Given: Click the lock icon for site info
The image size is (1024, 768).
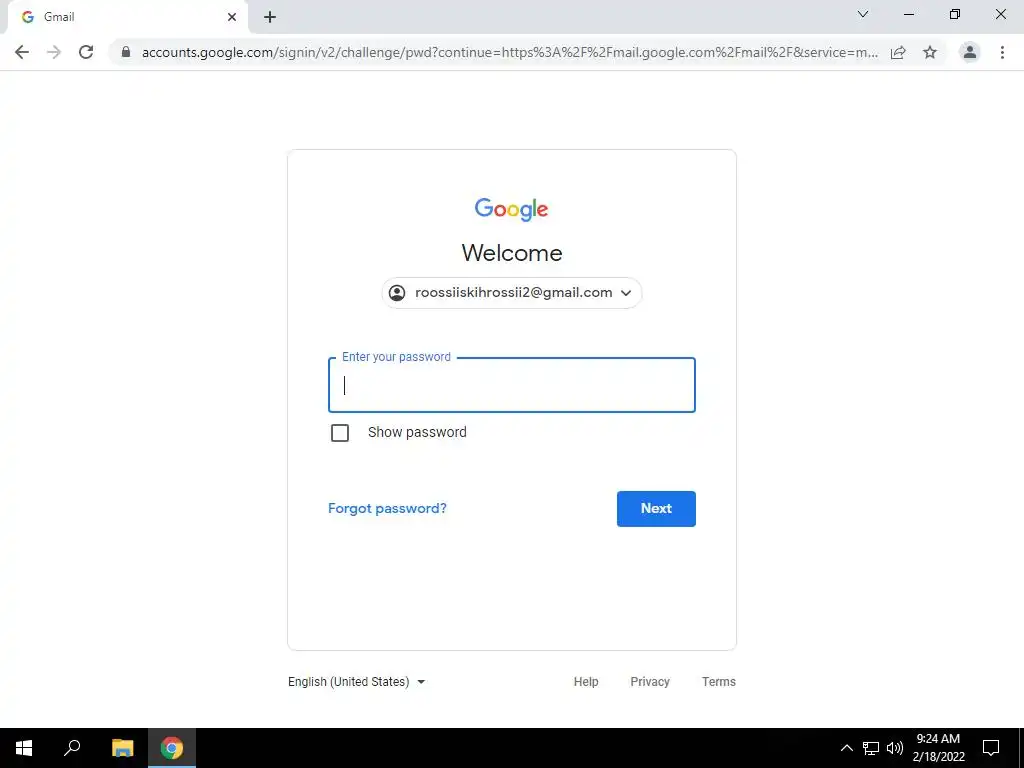Looking at the screenshot, I should click(126, 52).
